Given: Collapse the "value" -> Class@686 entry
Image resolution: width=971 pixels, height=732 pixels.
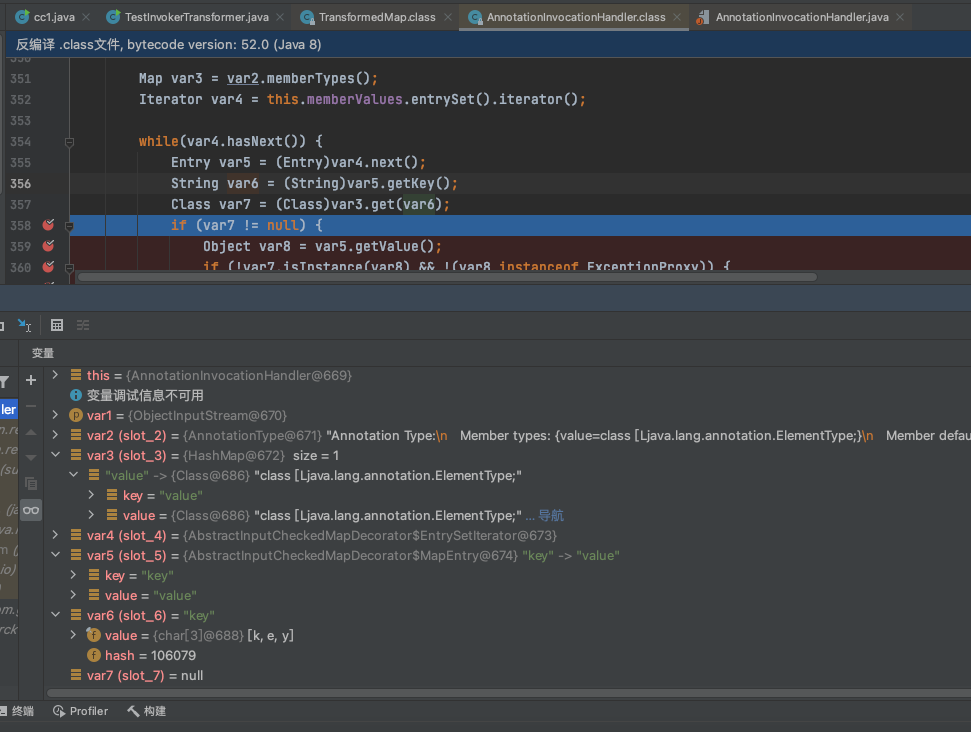Looking at the screenshot, I should [73, 475].
